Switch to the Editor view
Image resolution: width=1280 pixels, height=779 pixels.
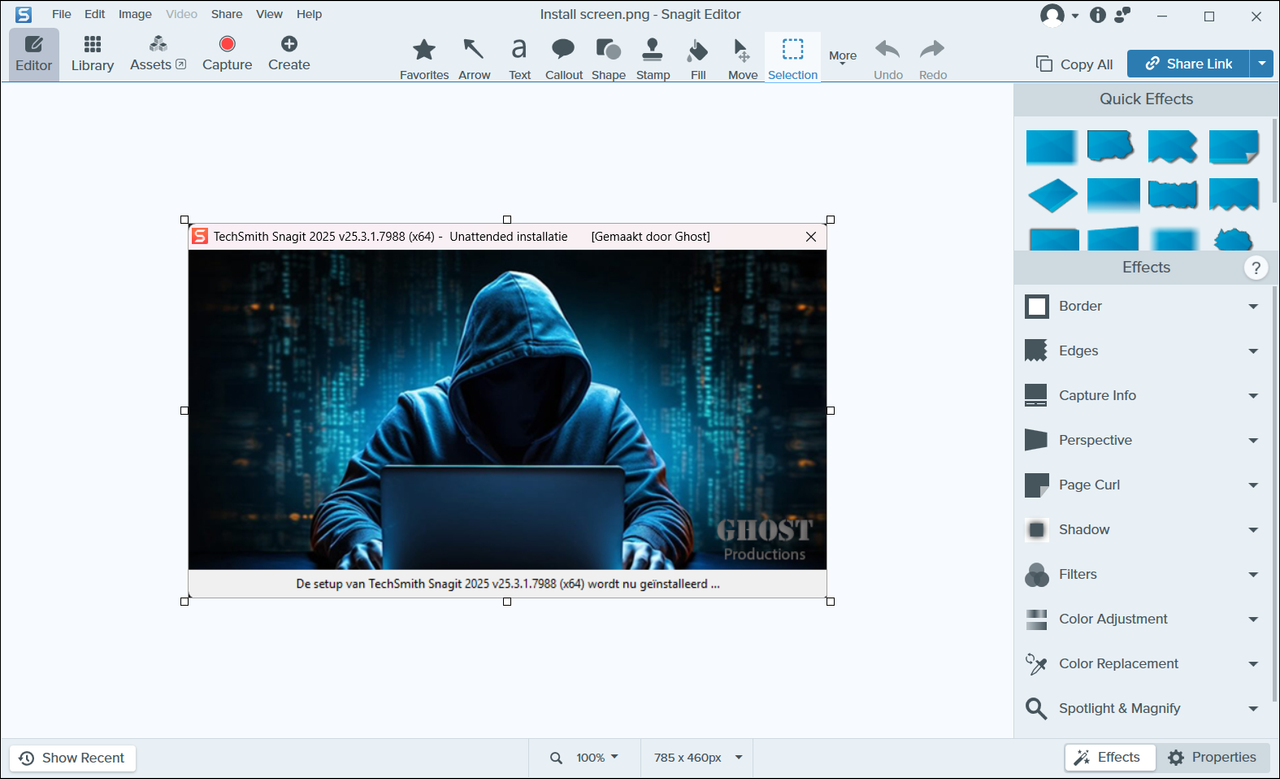click(x=34, y=54)
